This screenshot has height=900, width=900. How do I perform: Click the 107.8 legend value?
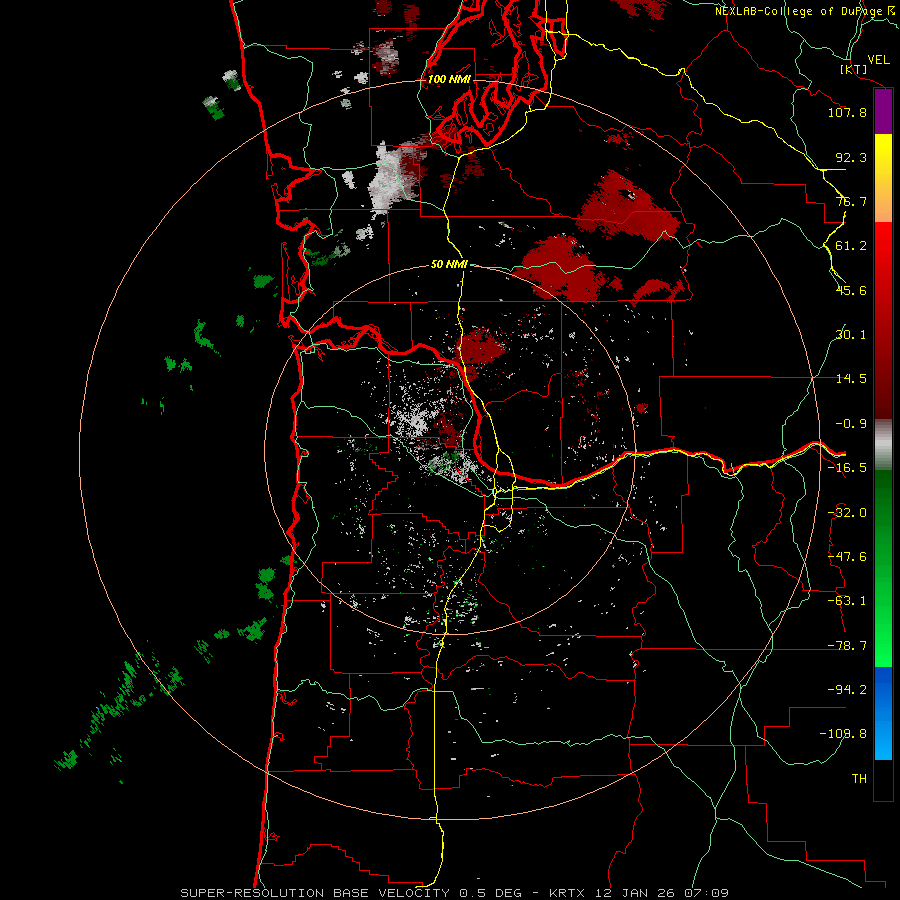pyautogui.click(x=847, y=112)
